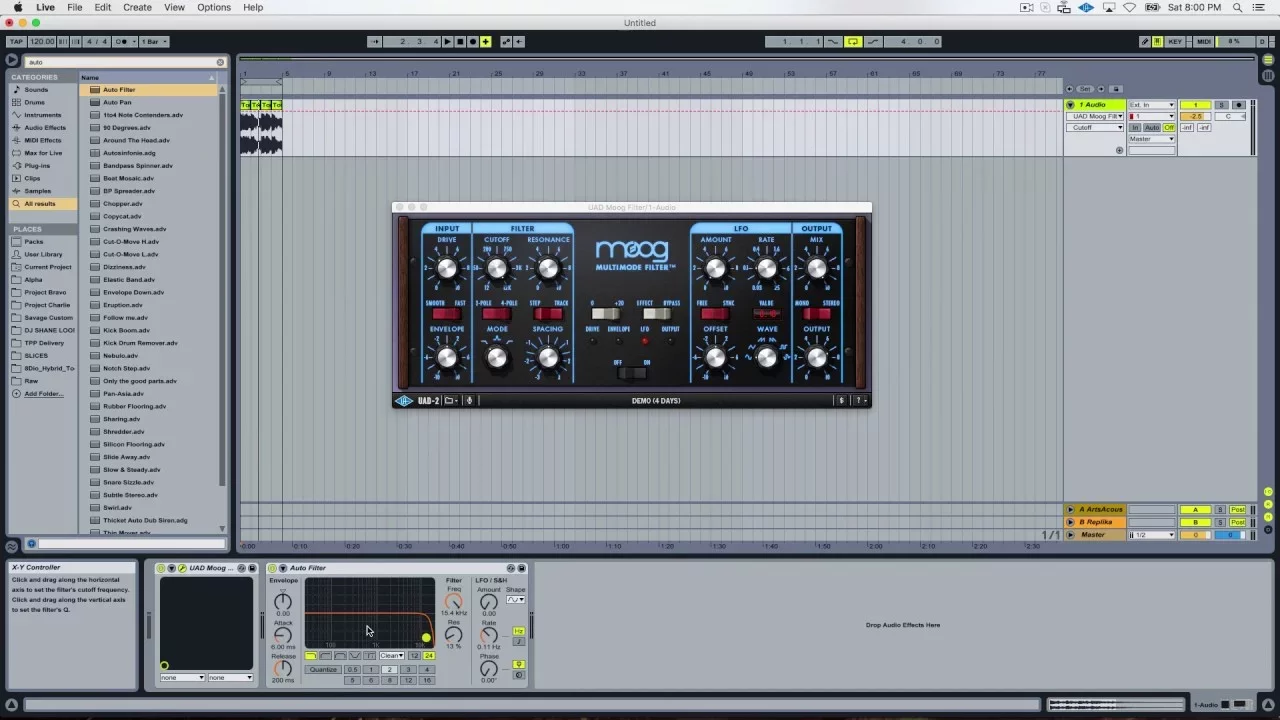1280x720 pixels.
Task: Select the Audio Effects category in the browser
Action: (x=43, y=127)
